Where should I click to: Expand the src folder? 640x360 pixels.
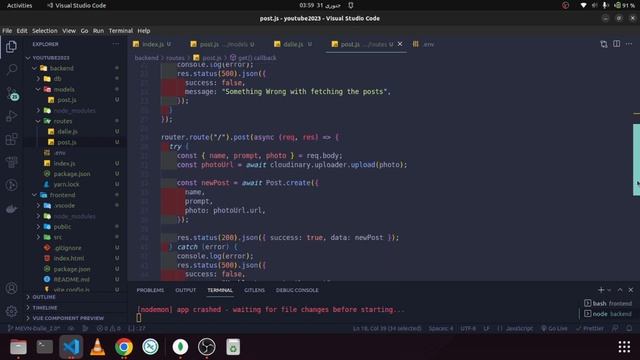click(x=58, y=238)
